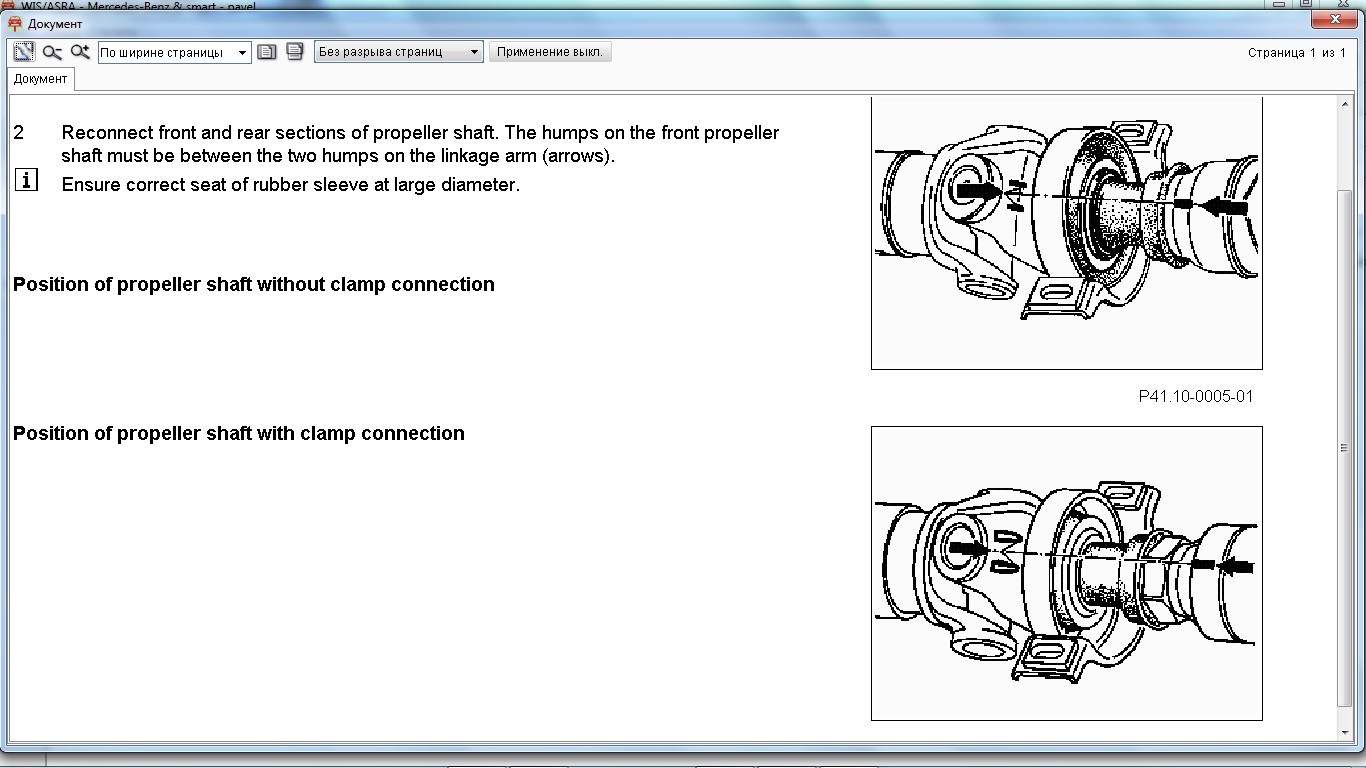1366x768 pixels.
Task: Click the clamp connection propeller shaft illustration
Action: pyautogui.click(x=1066, y=573)
